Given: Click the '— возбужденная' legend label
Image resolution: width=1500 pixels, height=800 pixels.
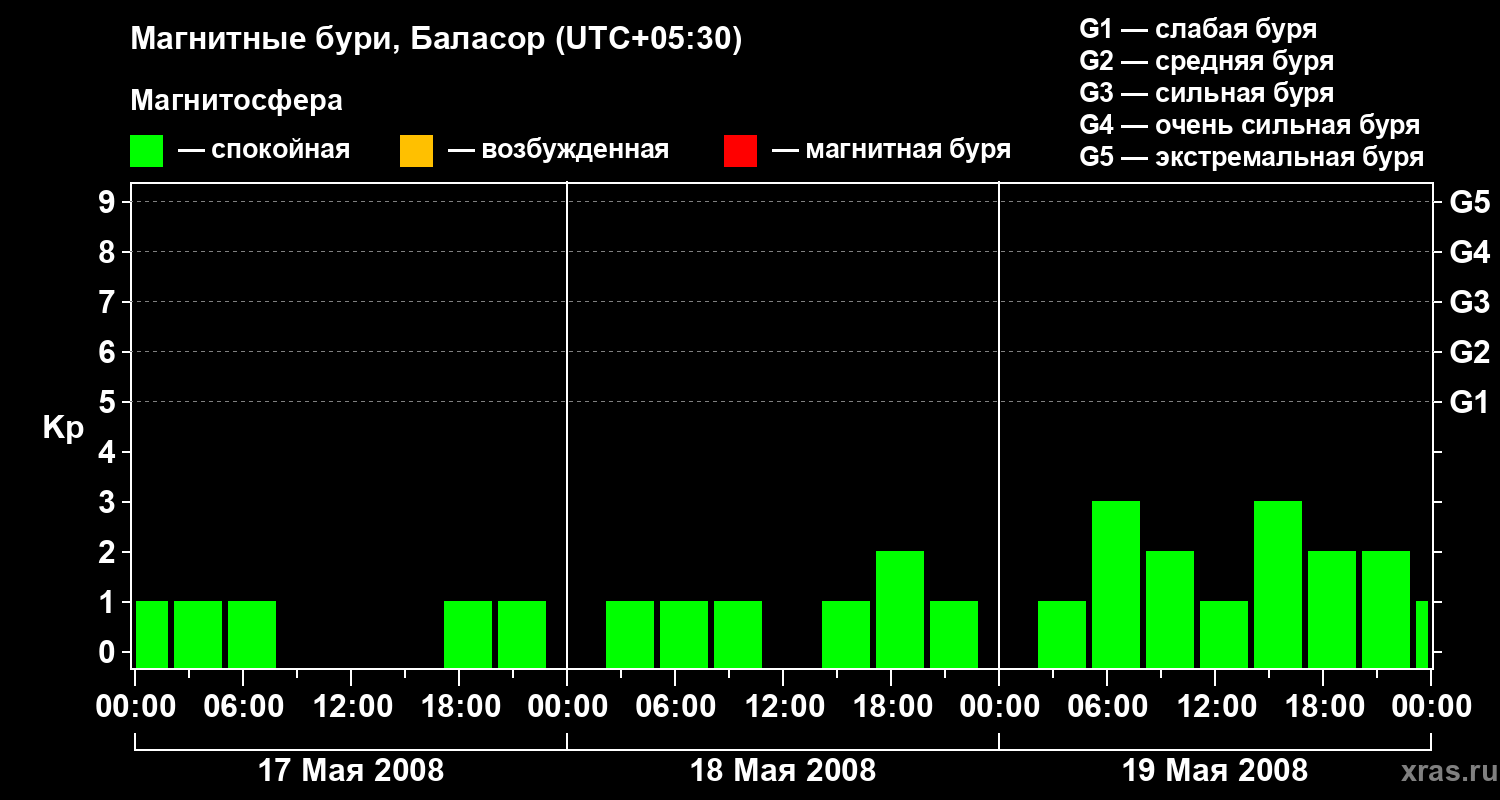Looking at the screenshot, I should click(558, 150).
